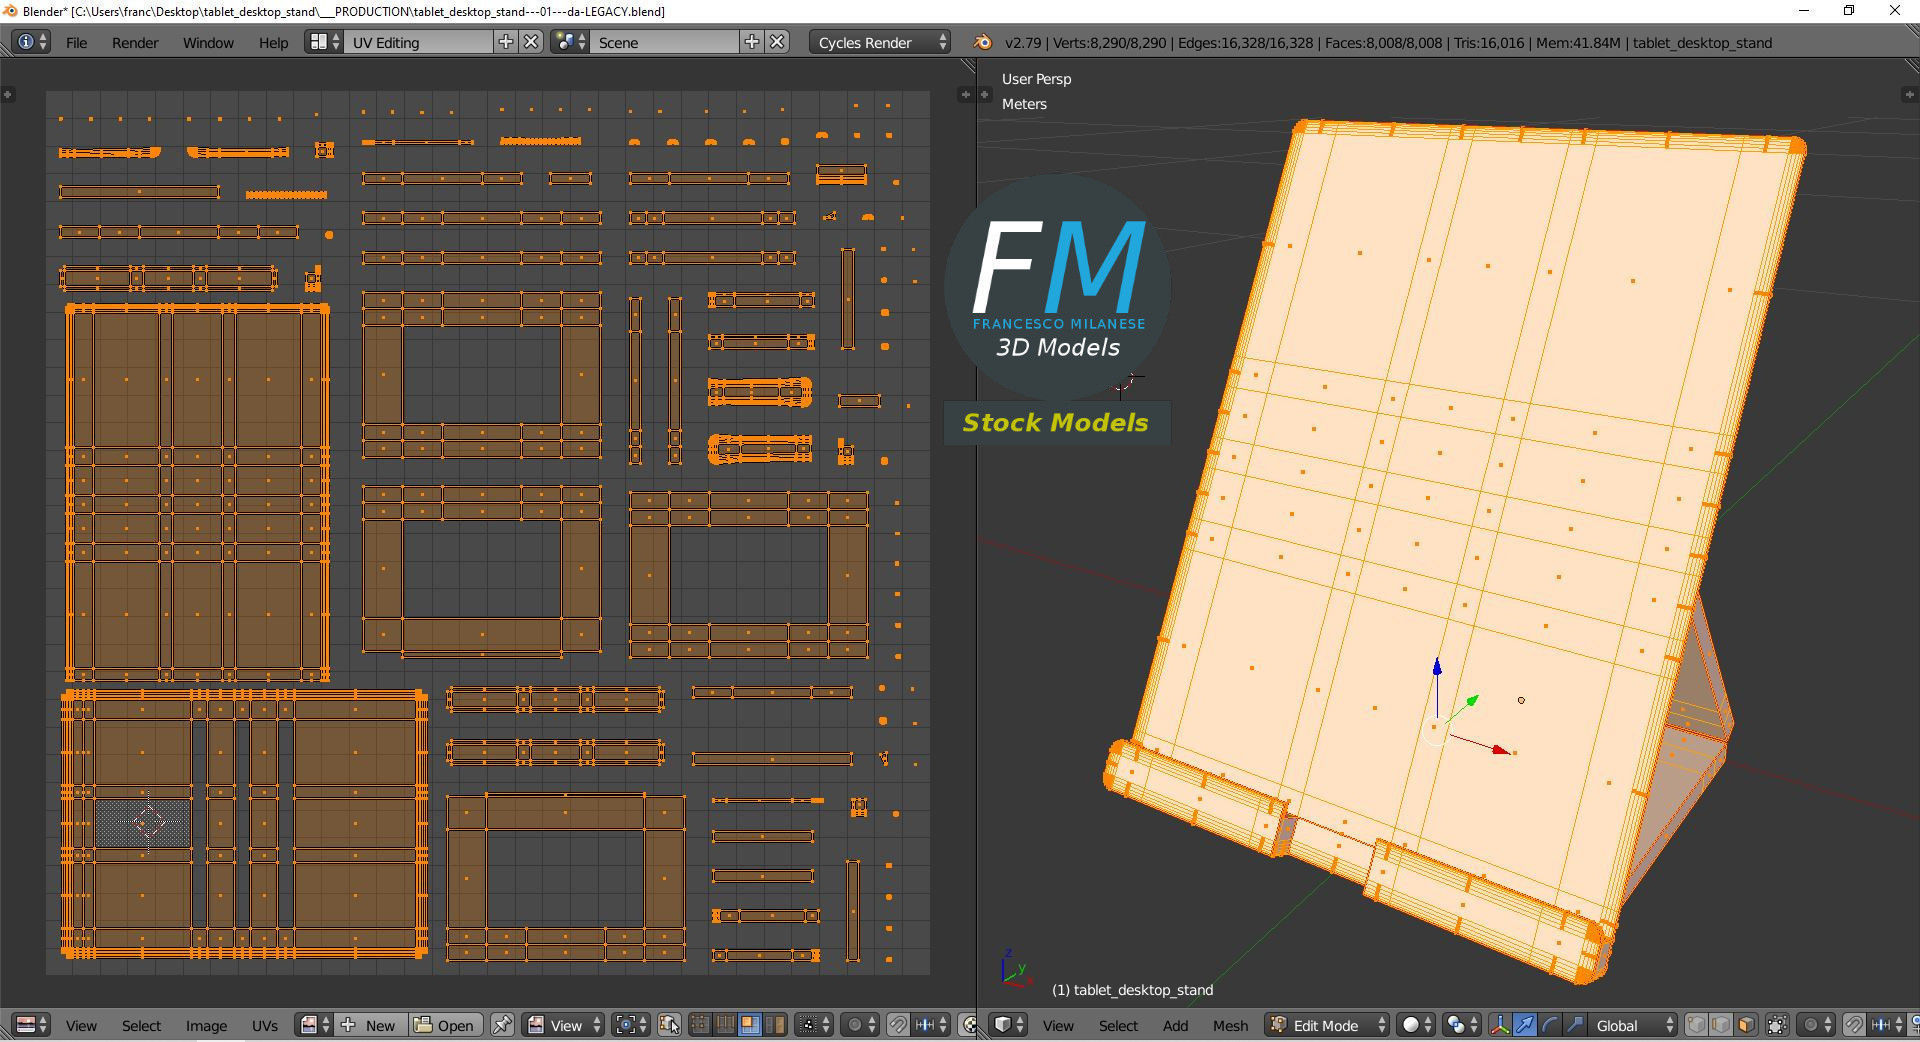Open 3D viewport proportional editing dropdown
Viewport: 1920px width, 1042px height.
1815,1025
